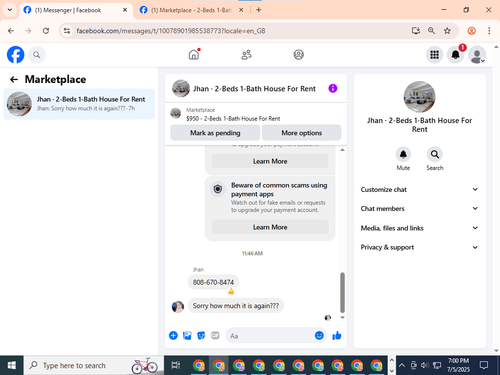Open the Facebook search magnifier

(x=37, y=55)
